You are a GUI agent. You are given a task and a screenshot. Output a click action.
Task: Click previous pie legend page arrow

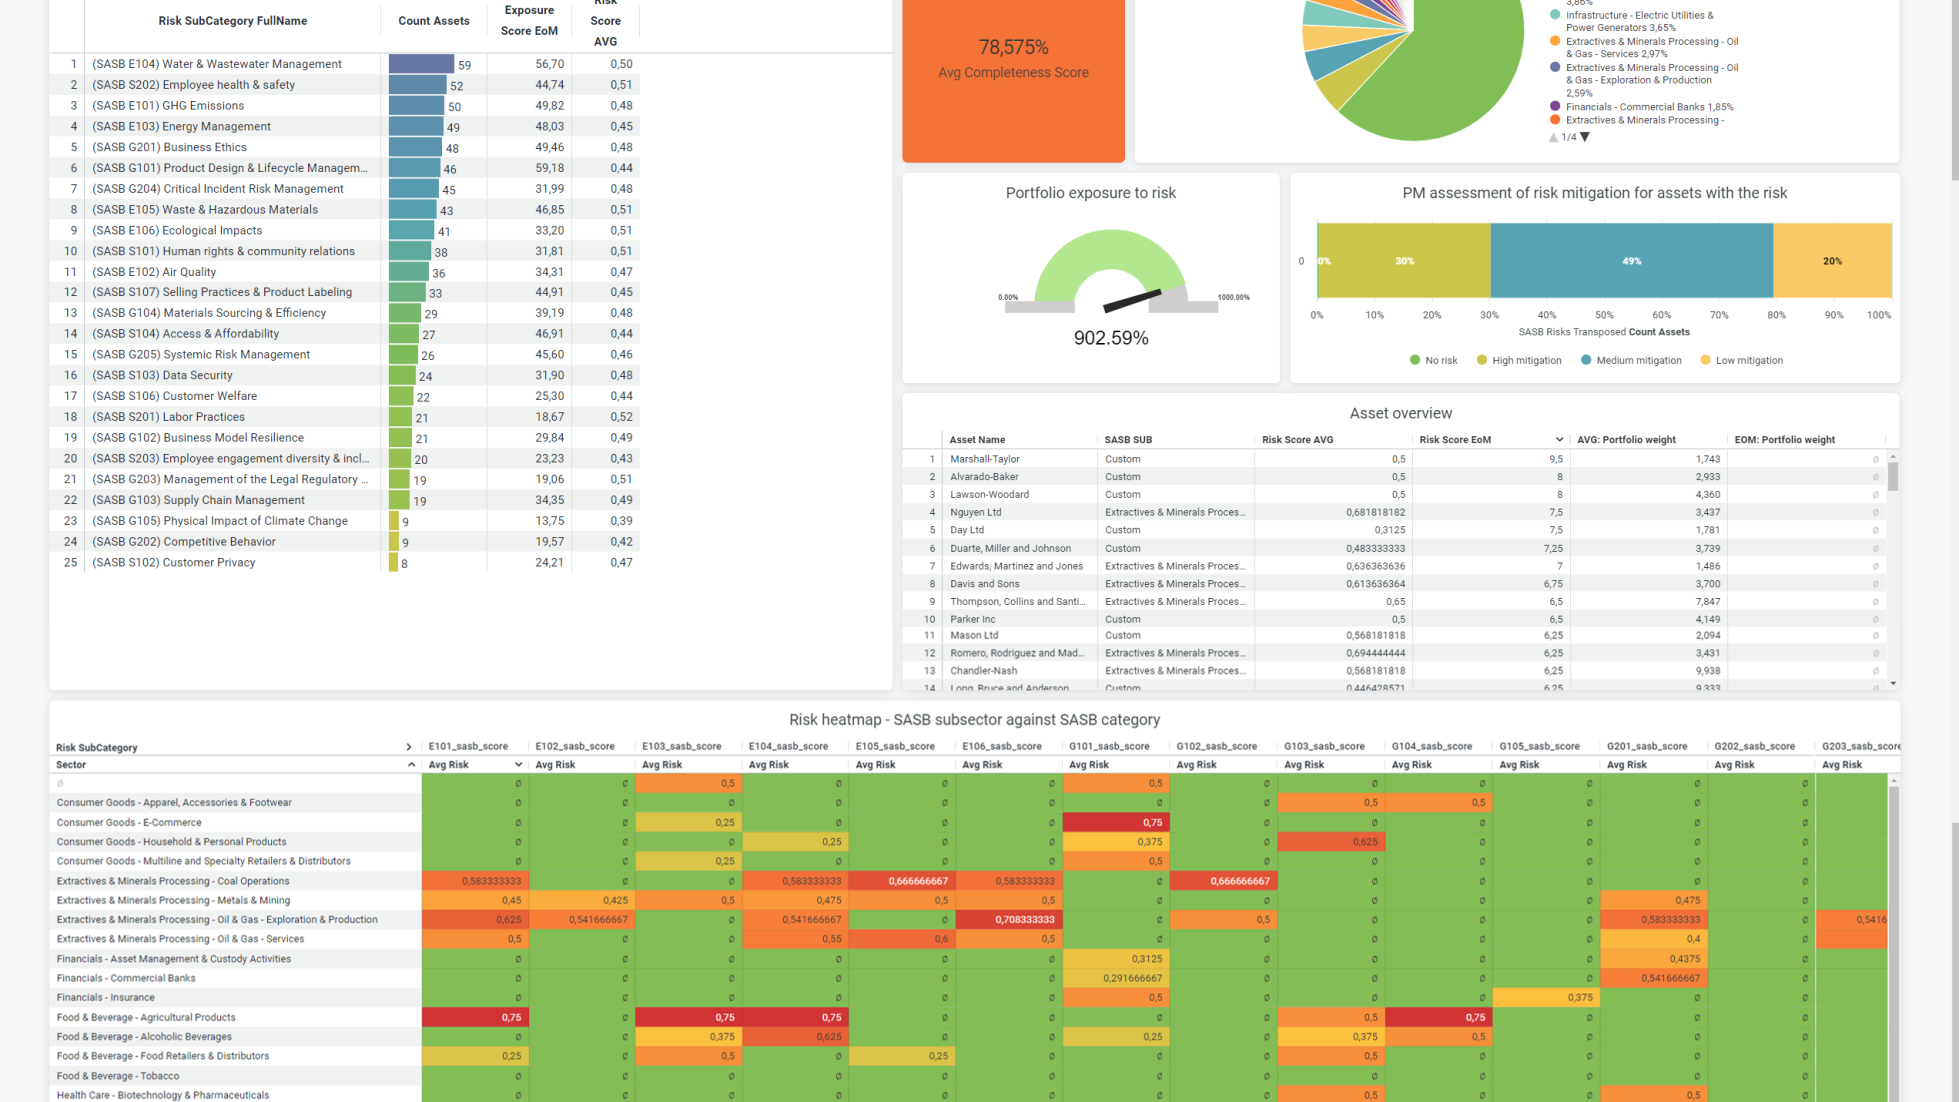(x=1553, y=137)
